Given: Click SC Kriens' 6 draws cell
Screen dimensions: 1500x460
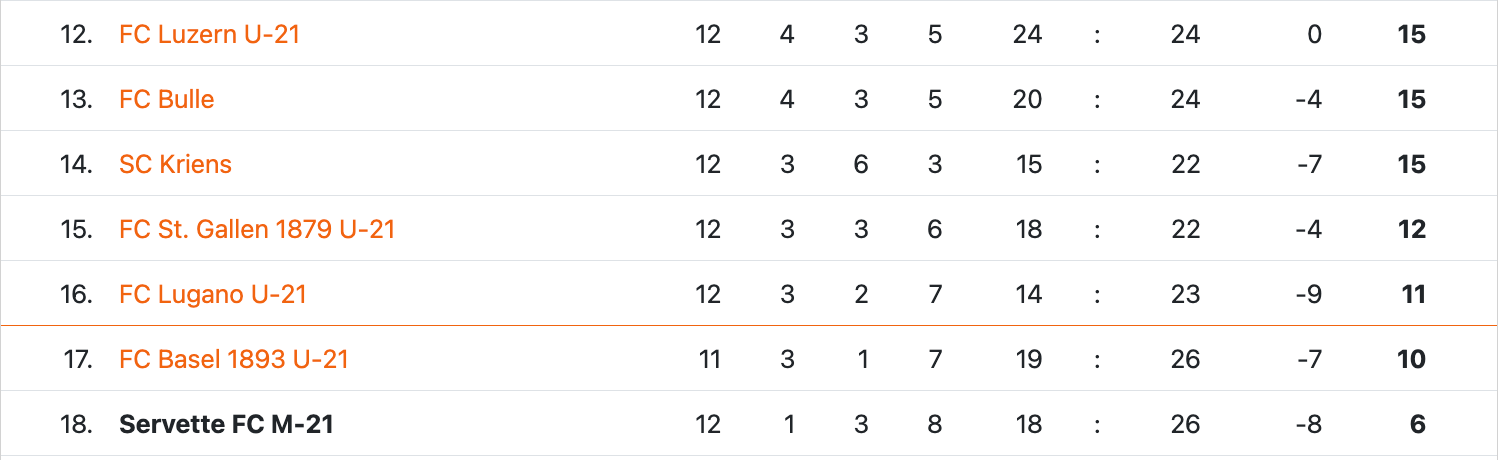Looking at the screenshot, I should pyautogui.click(x=861, y=164).
